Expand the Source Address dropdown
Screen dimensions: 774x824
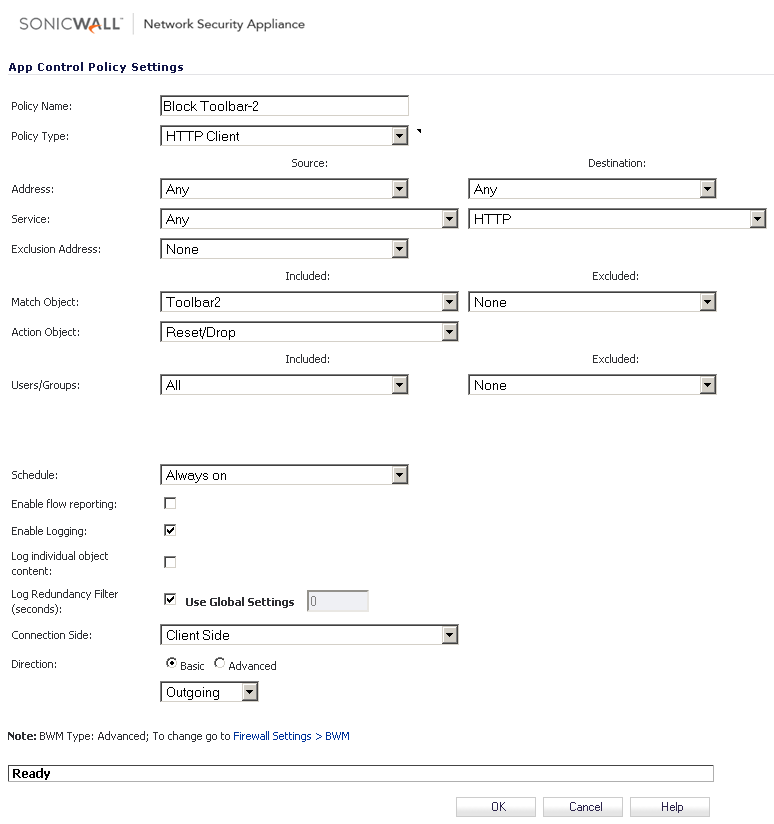(x=284, y=189)
